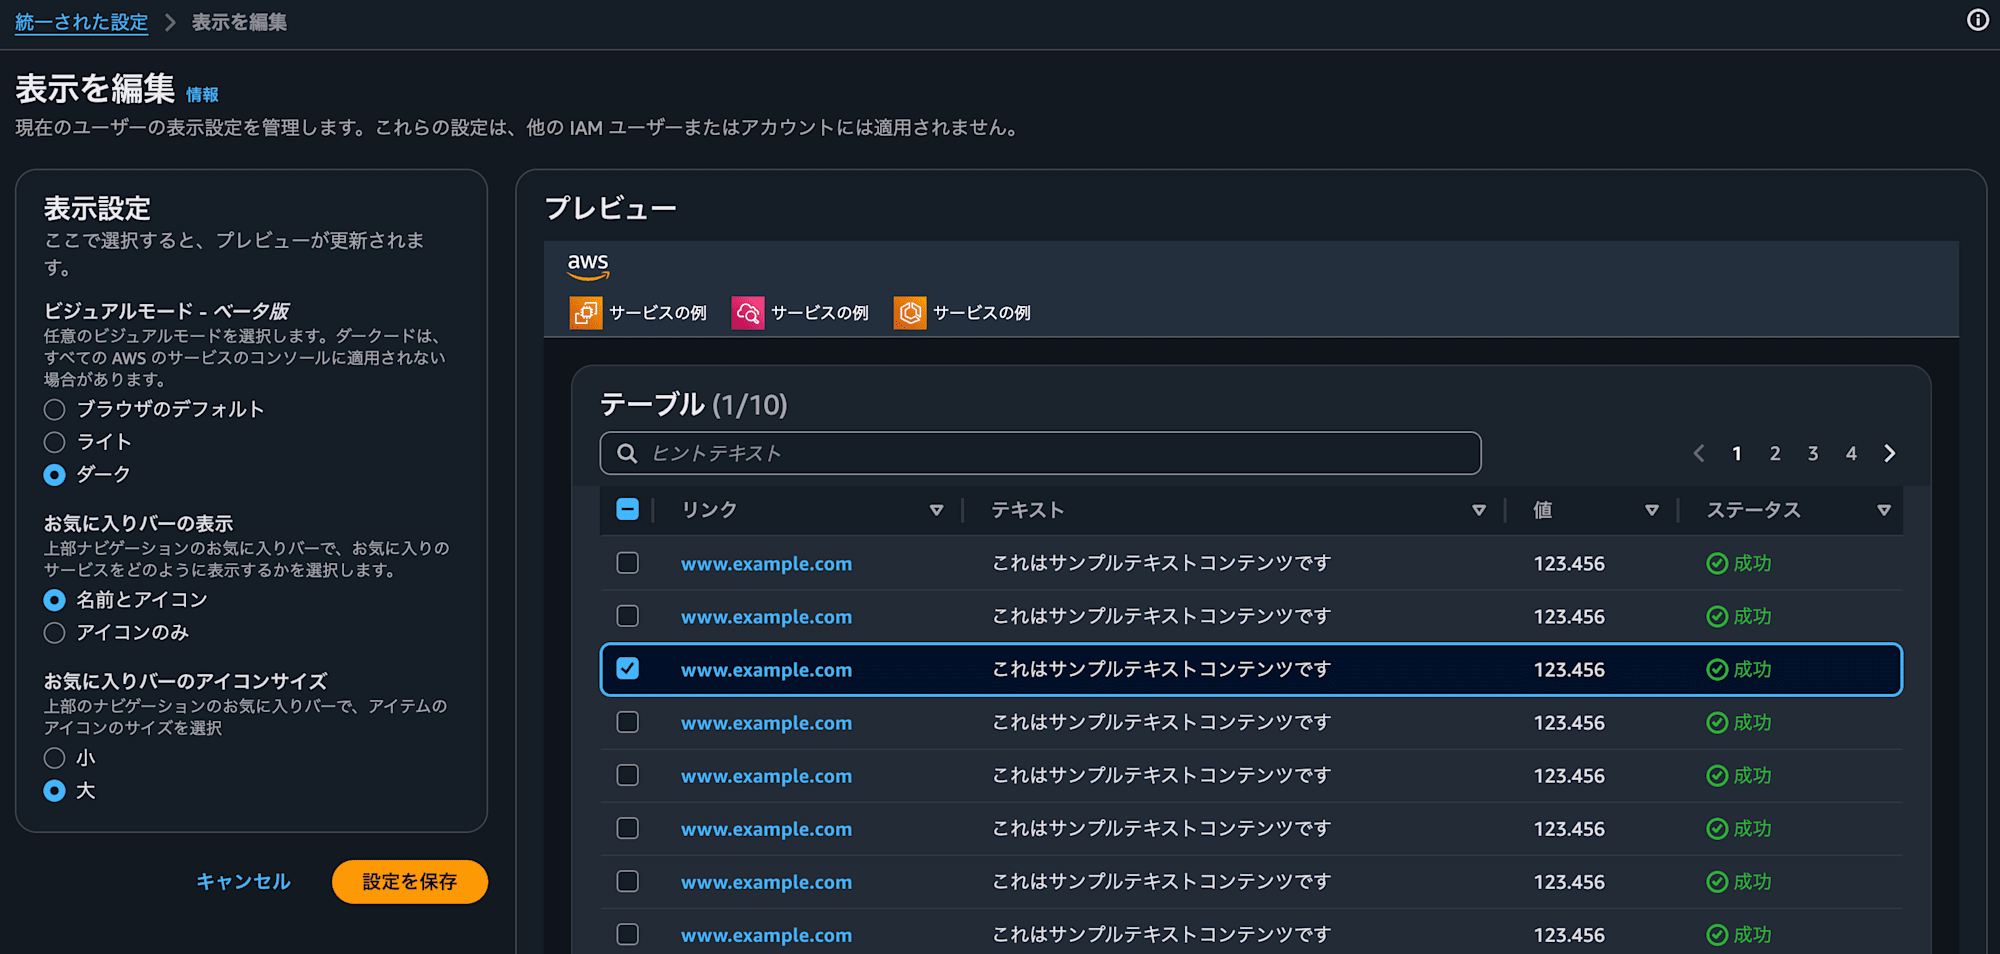Open the リンク column sort dropdown
Image resolution: width=2000 pixels, height=954 pixels.
tap(937, 509)
